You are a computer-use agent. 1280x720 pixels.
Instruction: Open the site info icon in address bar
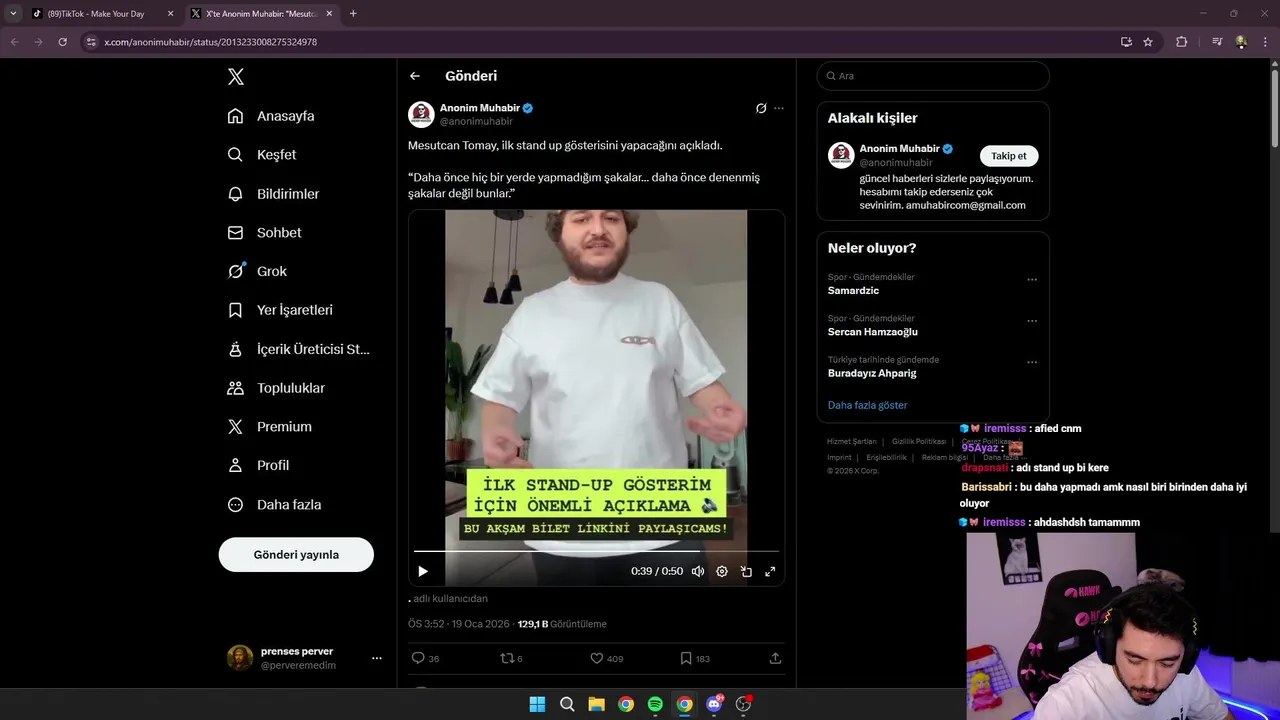[x=91, y=42]
